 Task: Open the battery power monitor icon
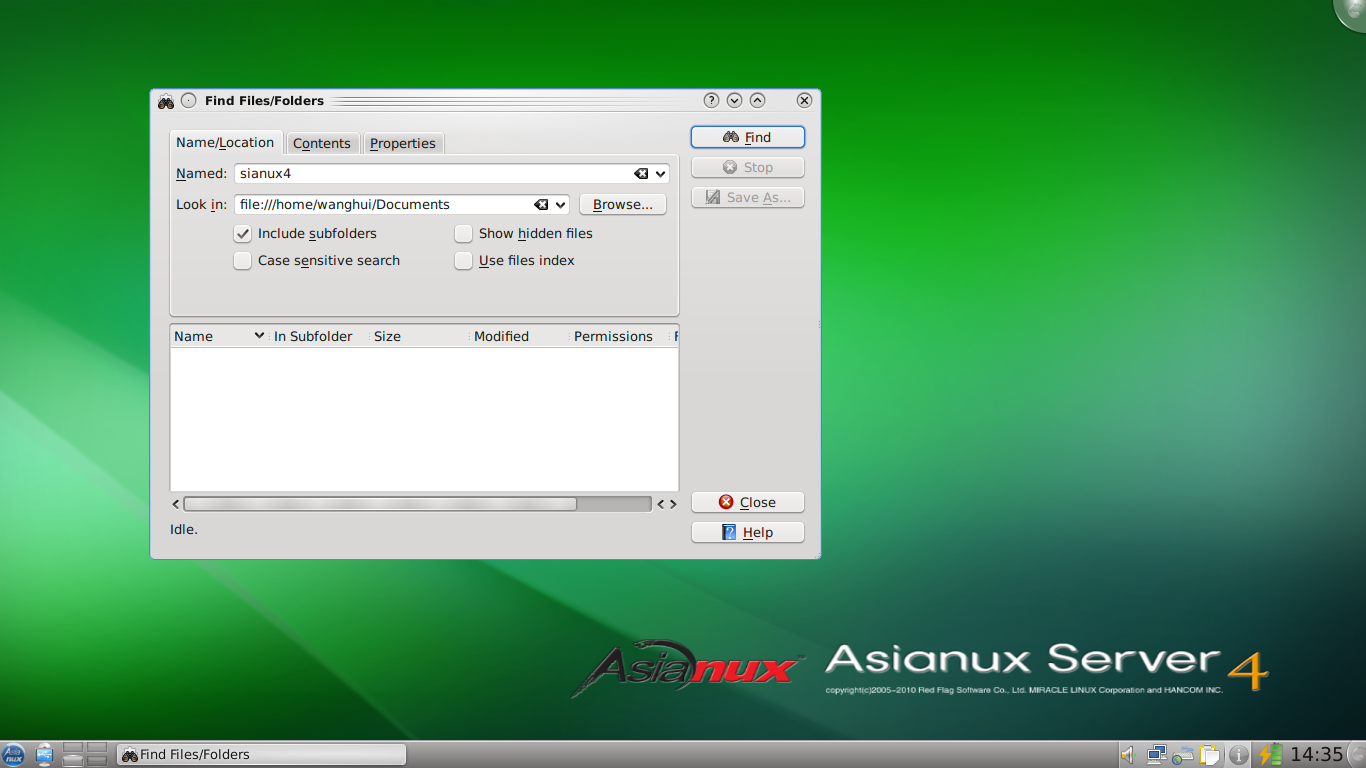pyautogui.click(x=1270, y=755)
